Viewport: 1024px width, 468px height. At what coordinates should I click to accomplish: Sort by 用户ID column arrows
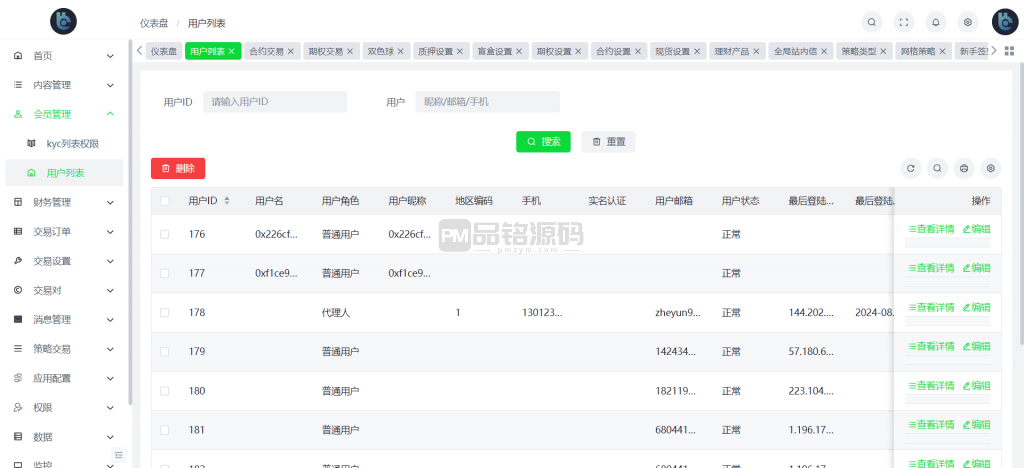227,201
